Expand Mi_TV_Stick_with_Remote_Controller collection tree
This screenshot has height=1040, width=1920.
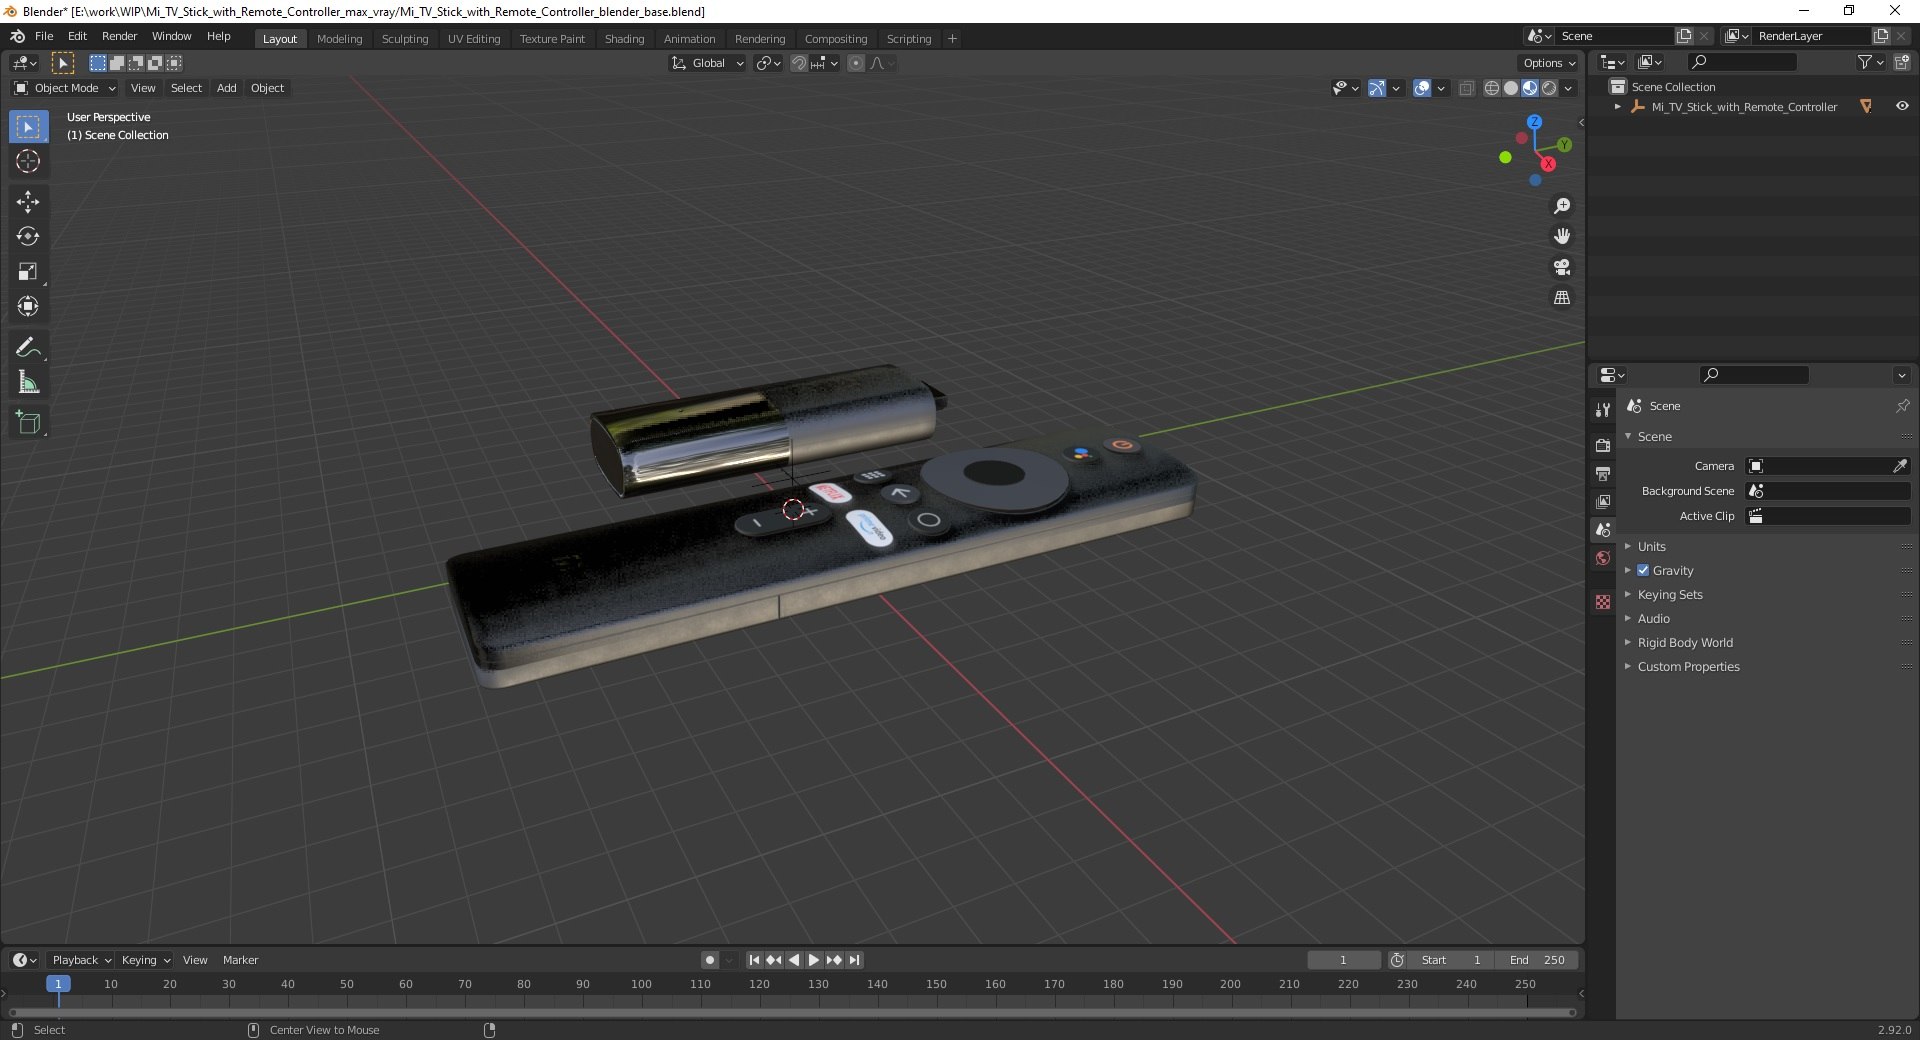1618,106
